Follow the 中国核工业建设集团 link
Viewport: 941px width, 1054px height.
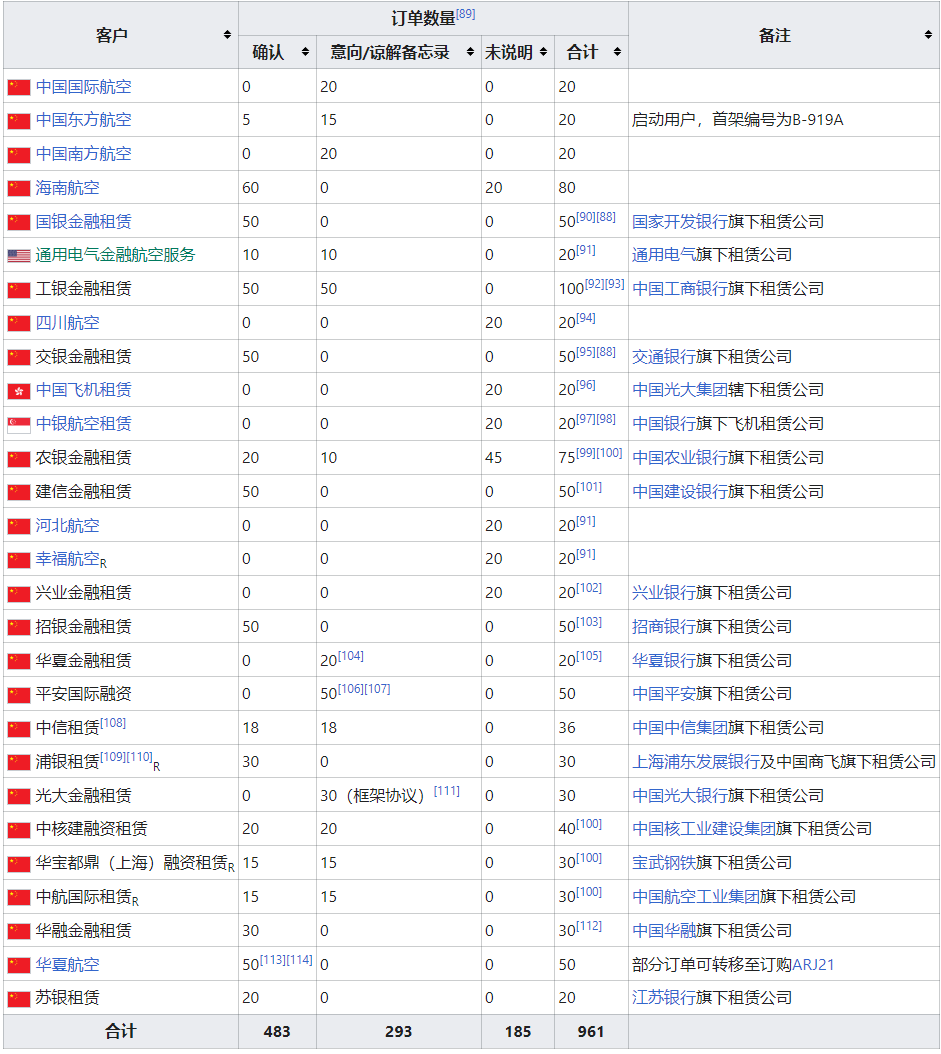tap(704, 829)
